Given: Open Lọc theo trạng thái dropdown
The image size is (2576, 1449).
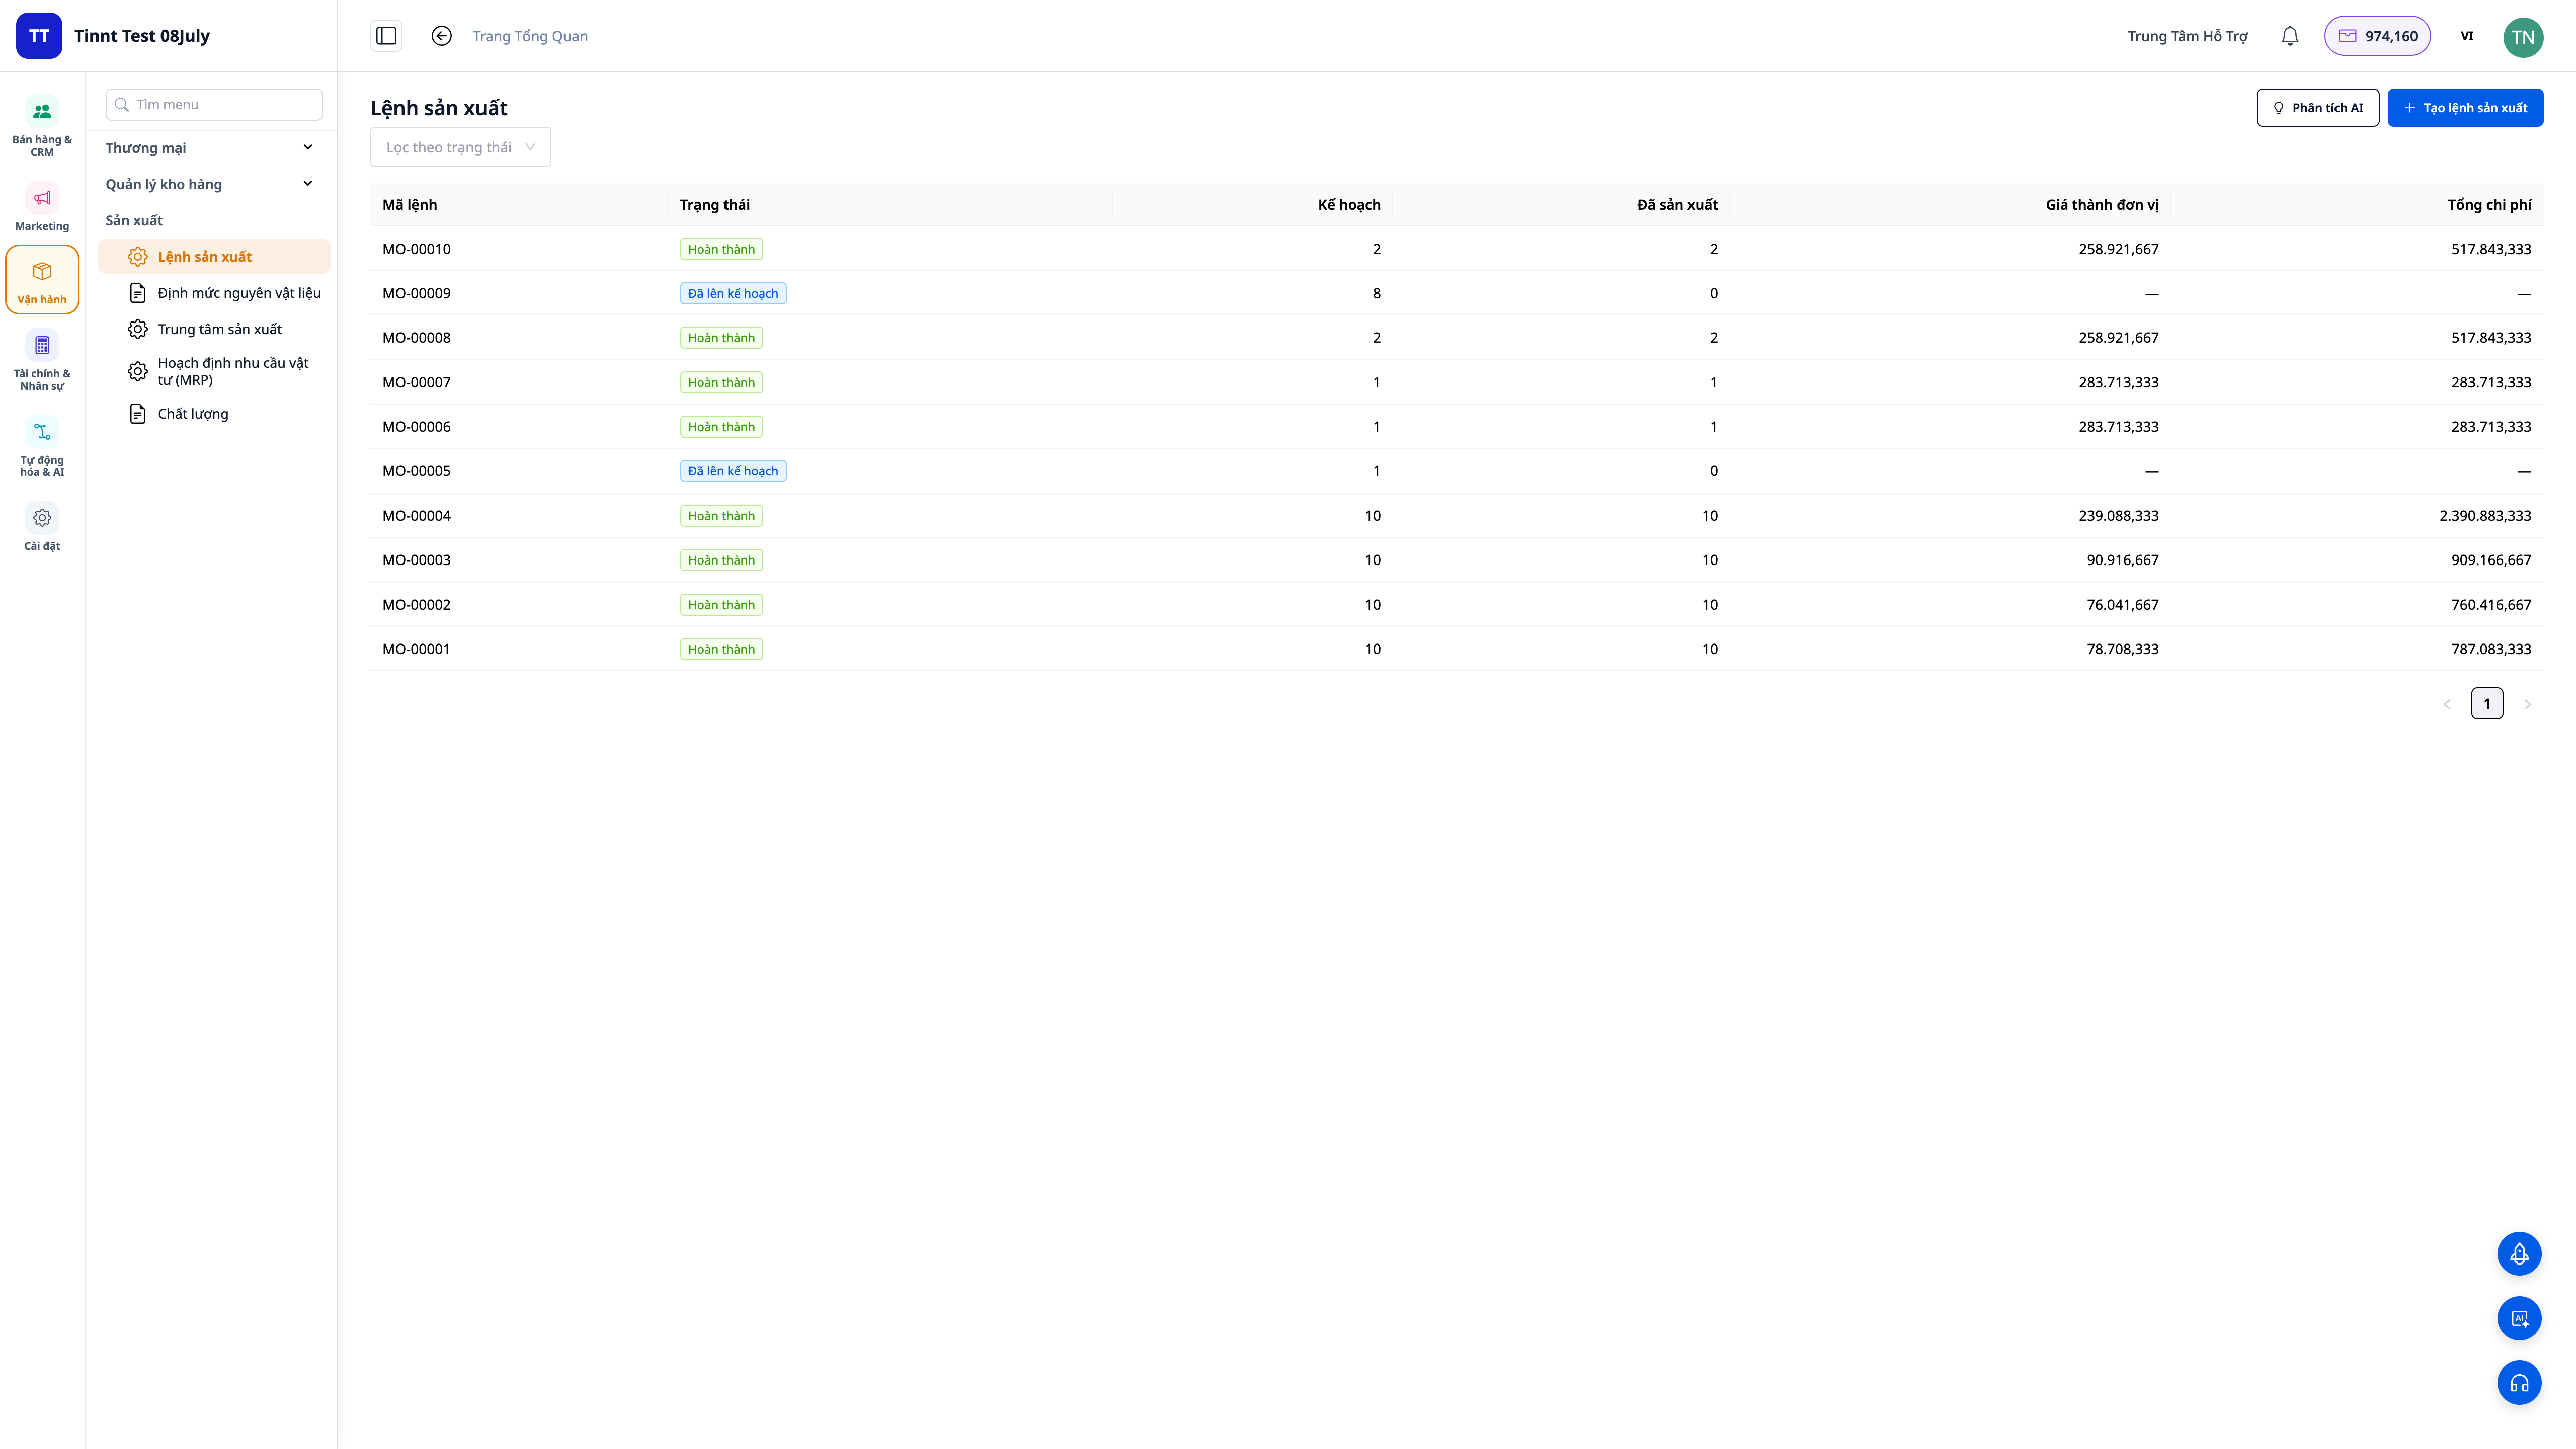Looking at the screenshot, I should 460,147.
